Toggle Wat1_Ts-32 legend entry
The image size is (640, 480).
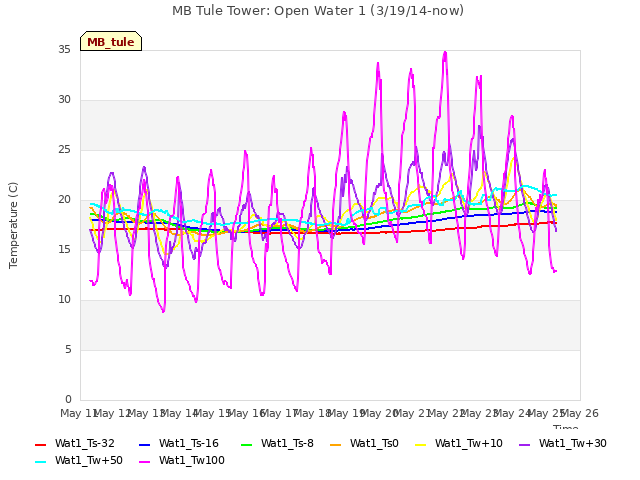point(75,444)
